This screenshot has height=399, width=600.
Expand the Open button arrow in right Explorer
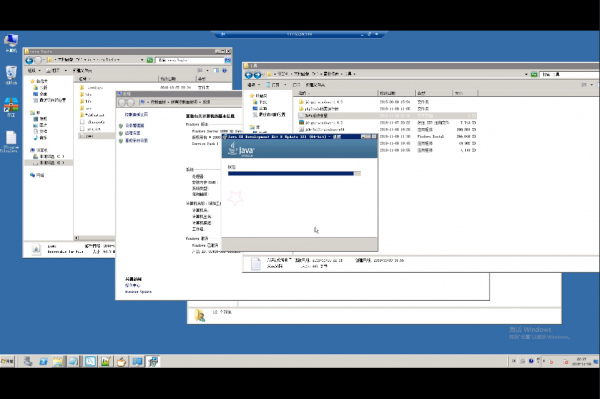coord(285,85)
